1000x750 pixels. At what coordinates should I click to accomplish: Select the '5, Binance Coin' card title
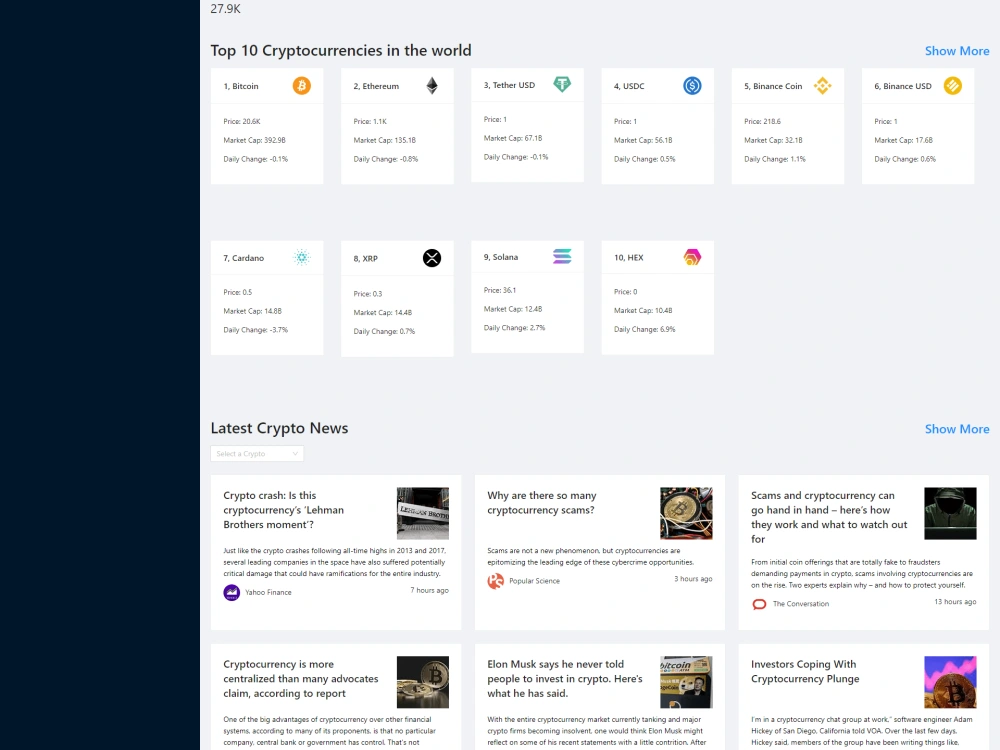[773, 86]
